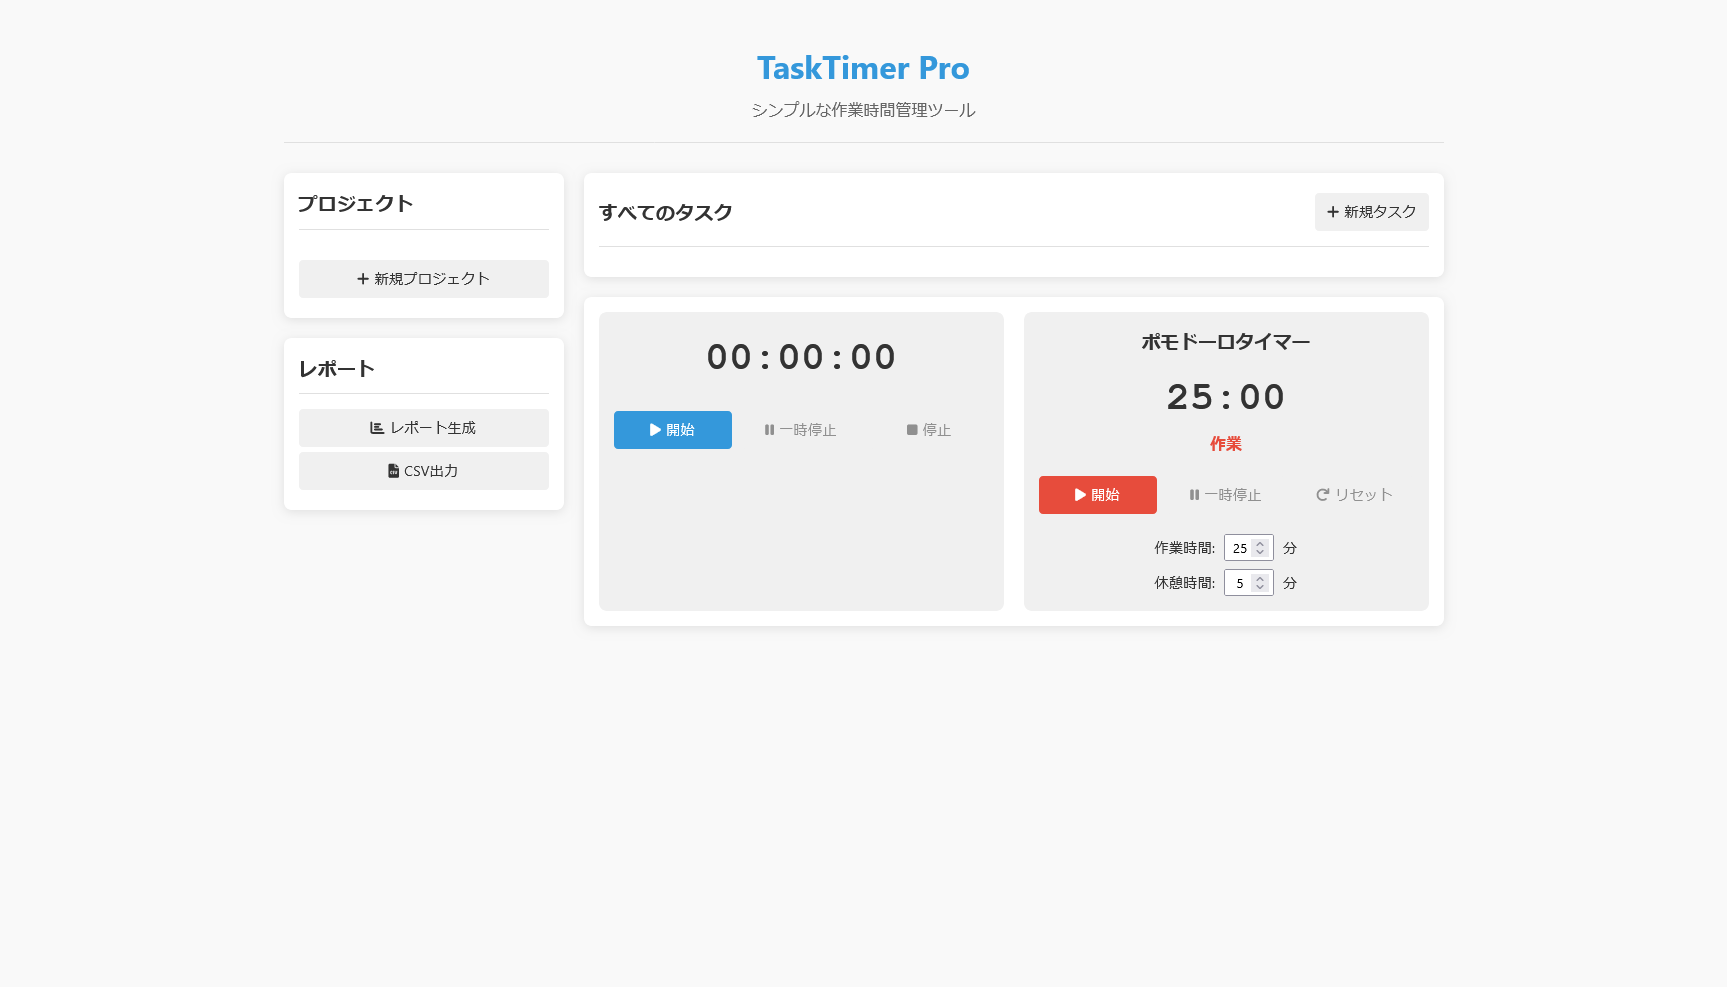Start the stopwatch with the blue 開始 button
The width and height of the screenshot is (1727, 987).
[672, 430]
